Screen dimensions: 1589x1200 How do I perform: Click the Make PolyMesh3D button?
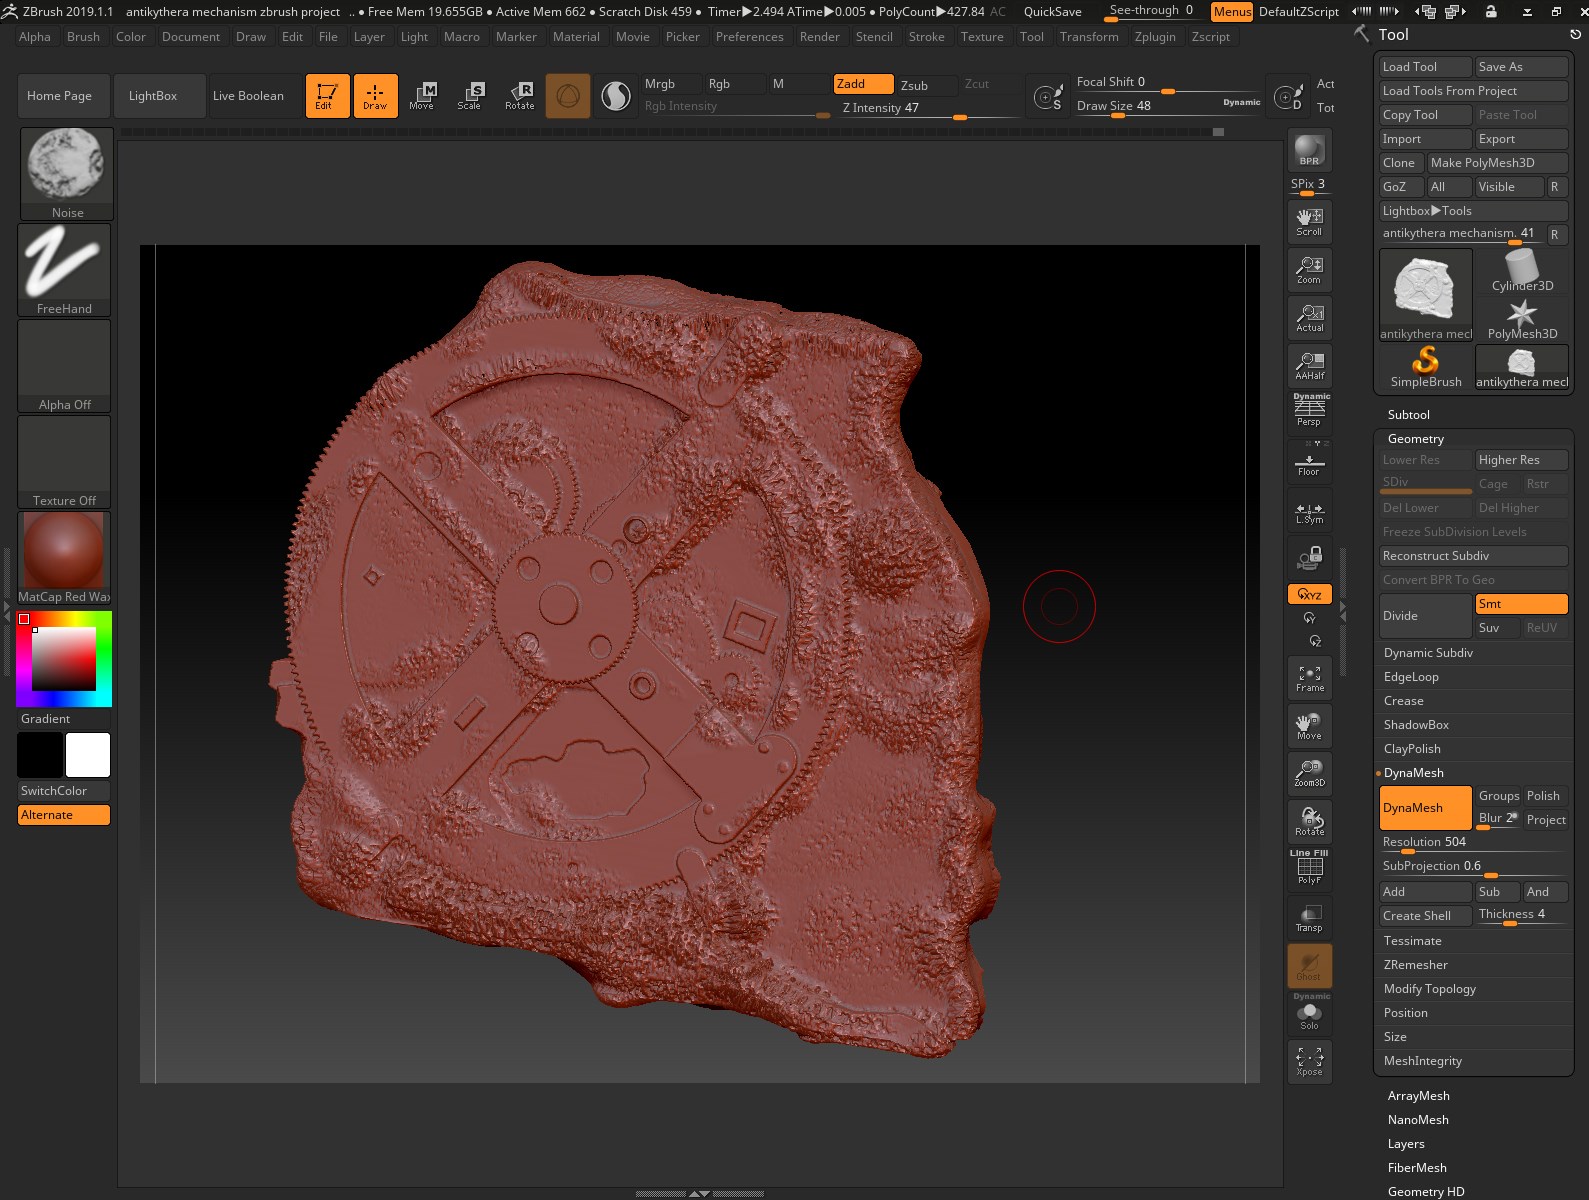[1496, 163]
